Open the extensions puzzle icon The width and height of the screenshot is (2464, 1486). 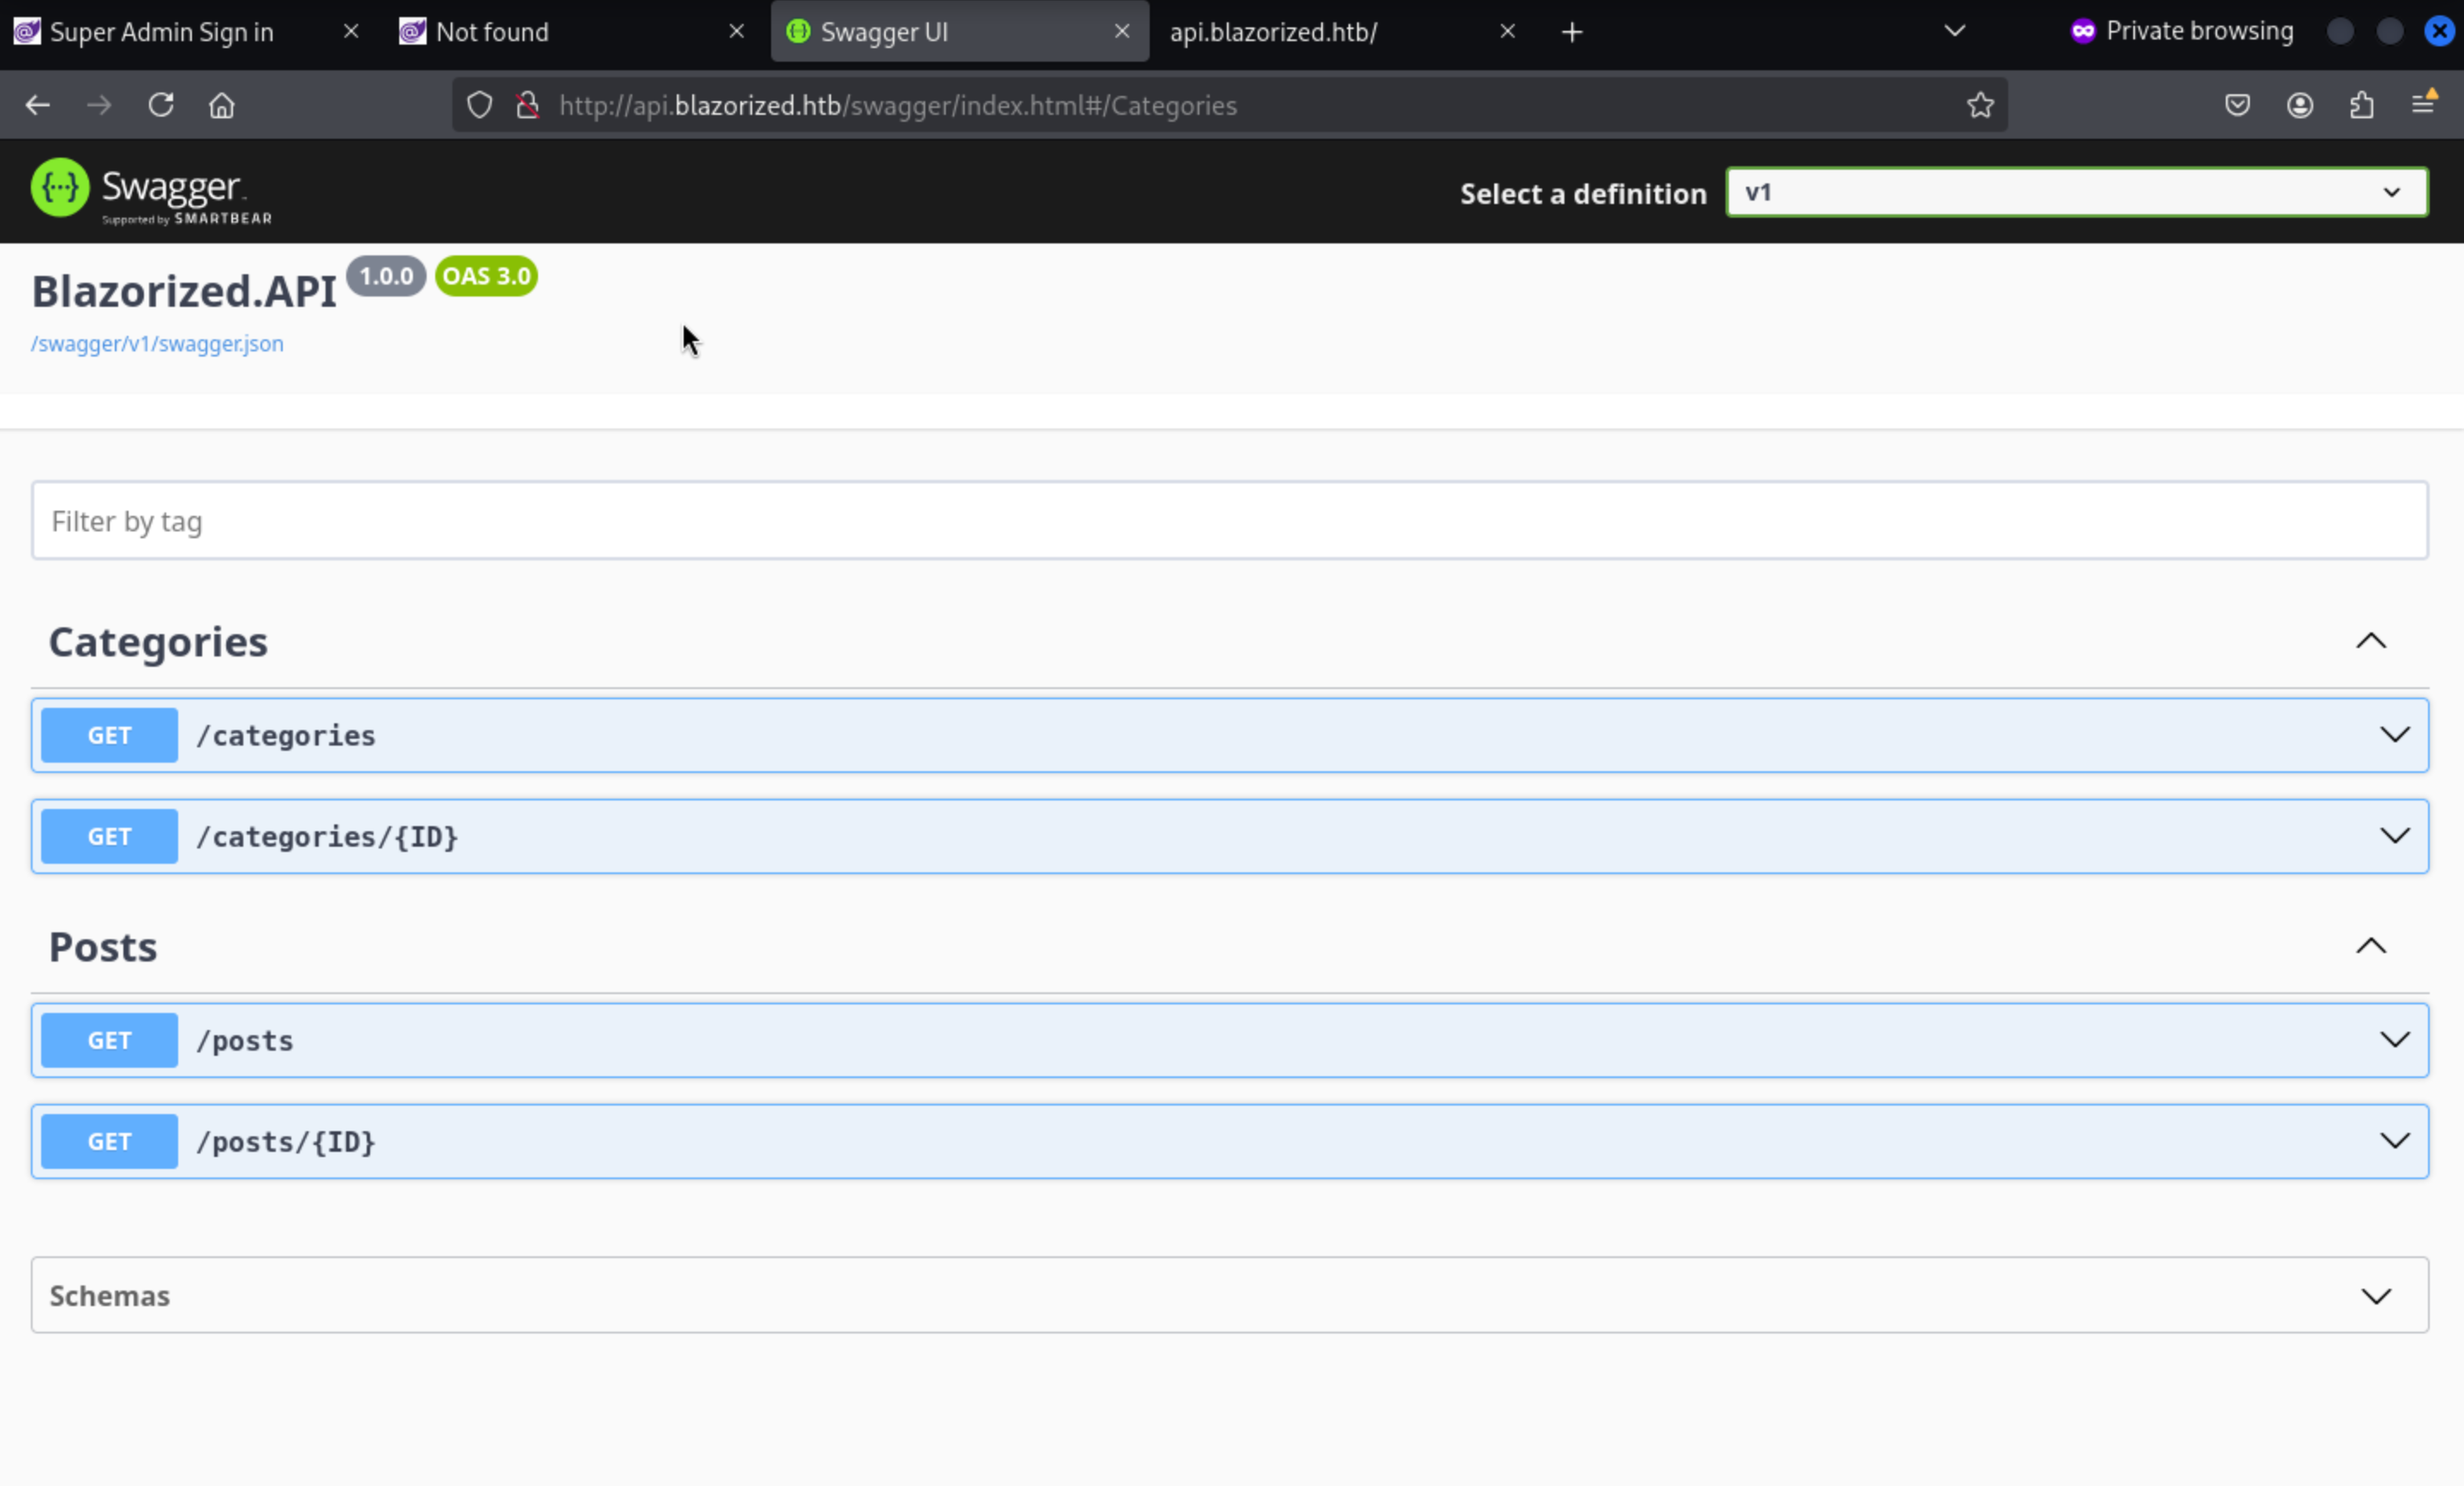(2362, 105)
